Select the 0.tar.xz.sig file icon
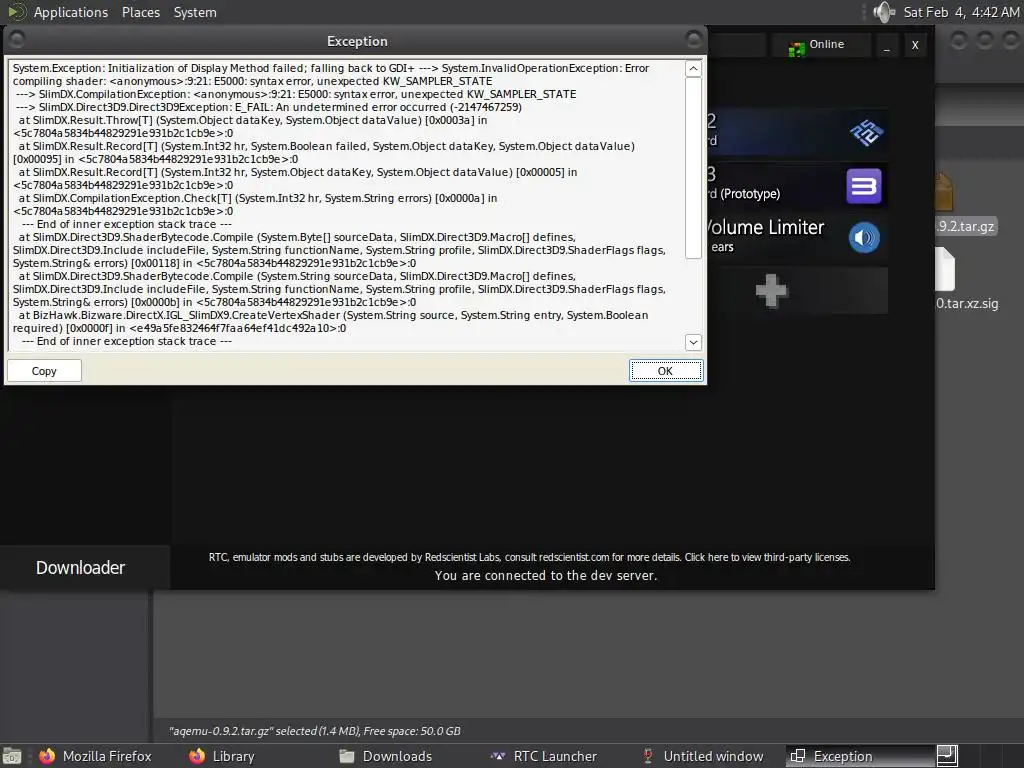 point(945,268)
